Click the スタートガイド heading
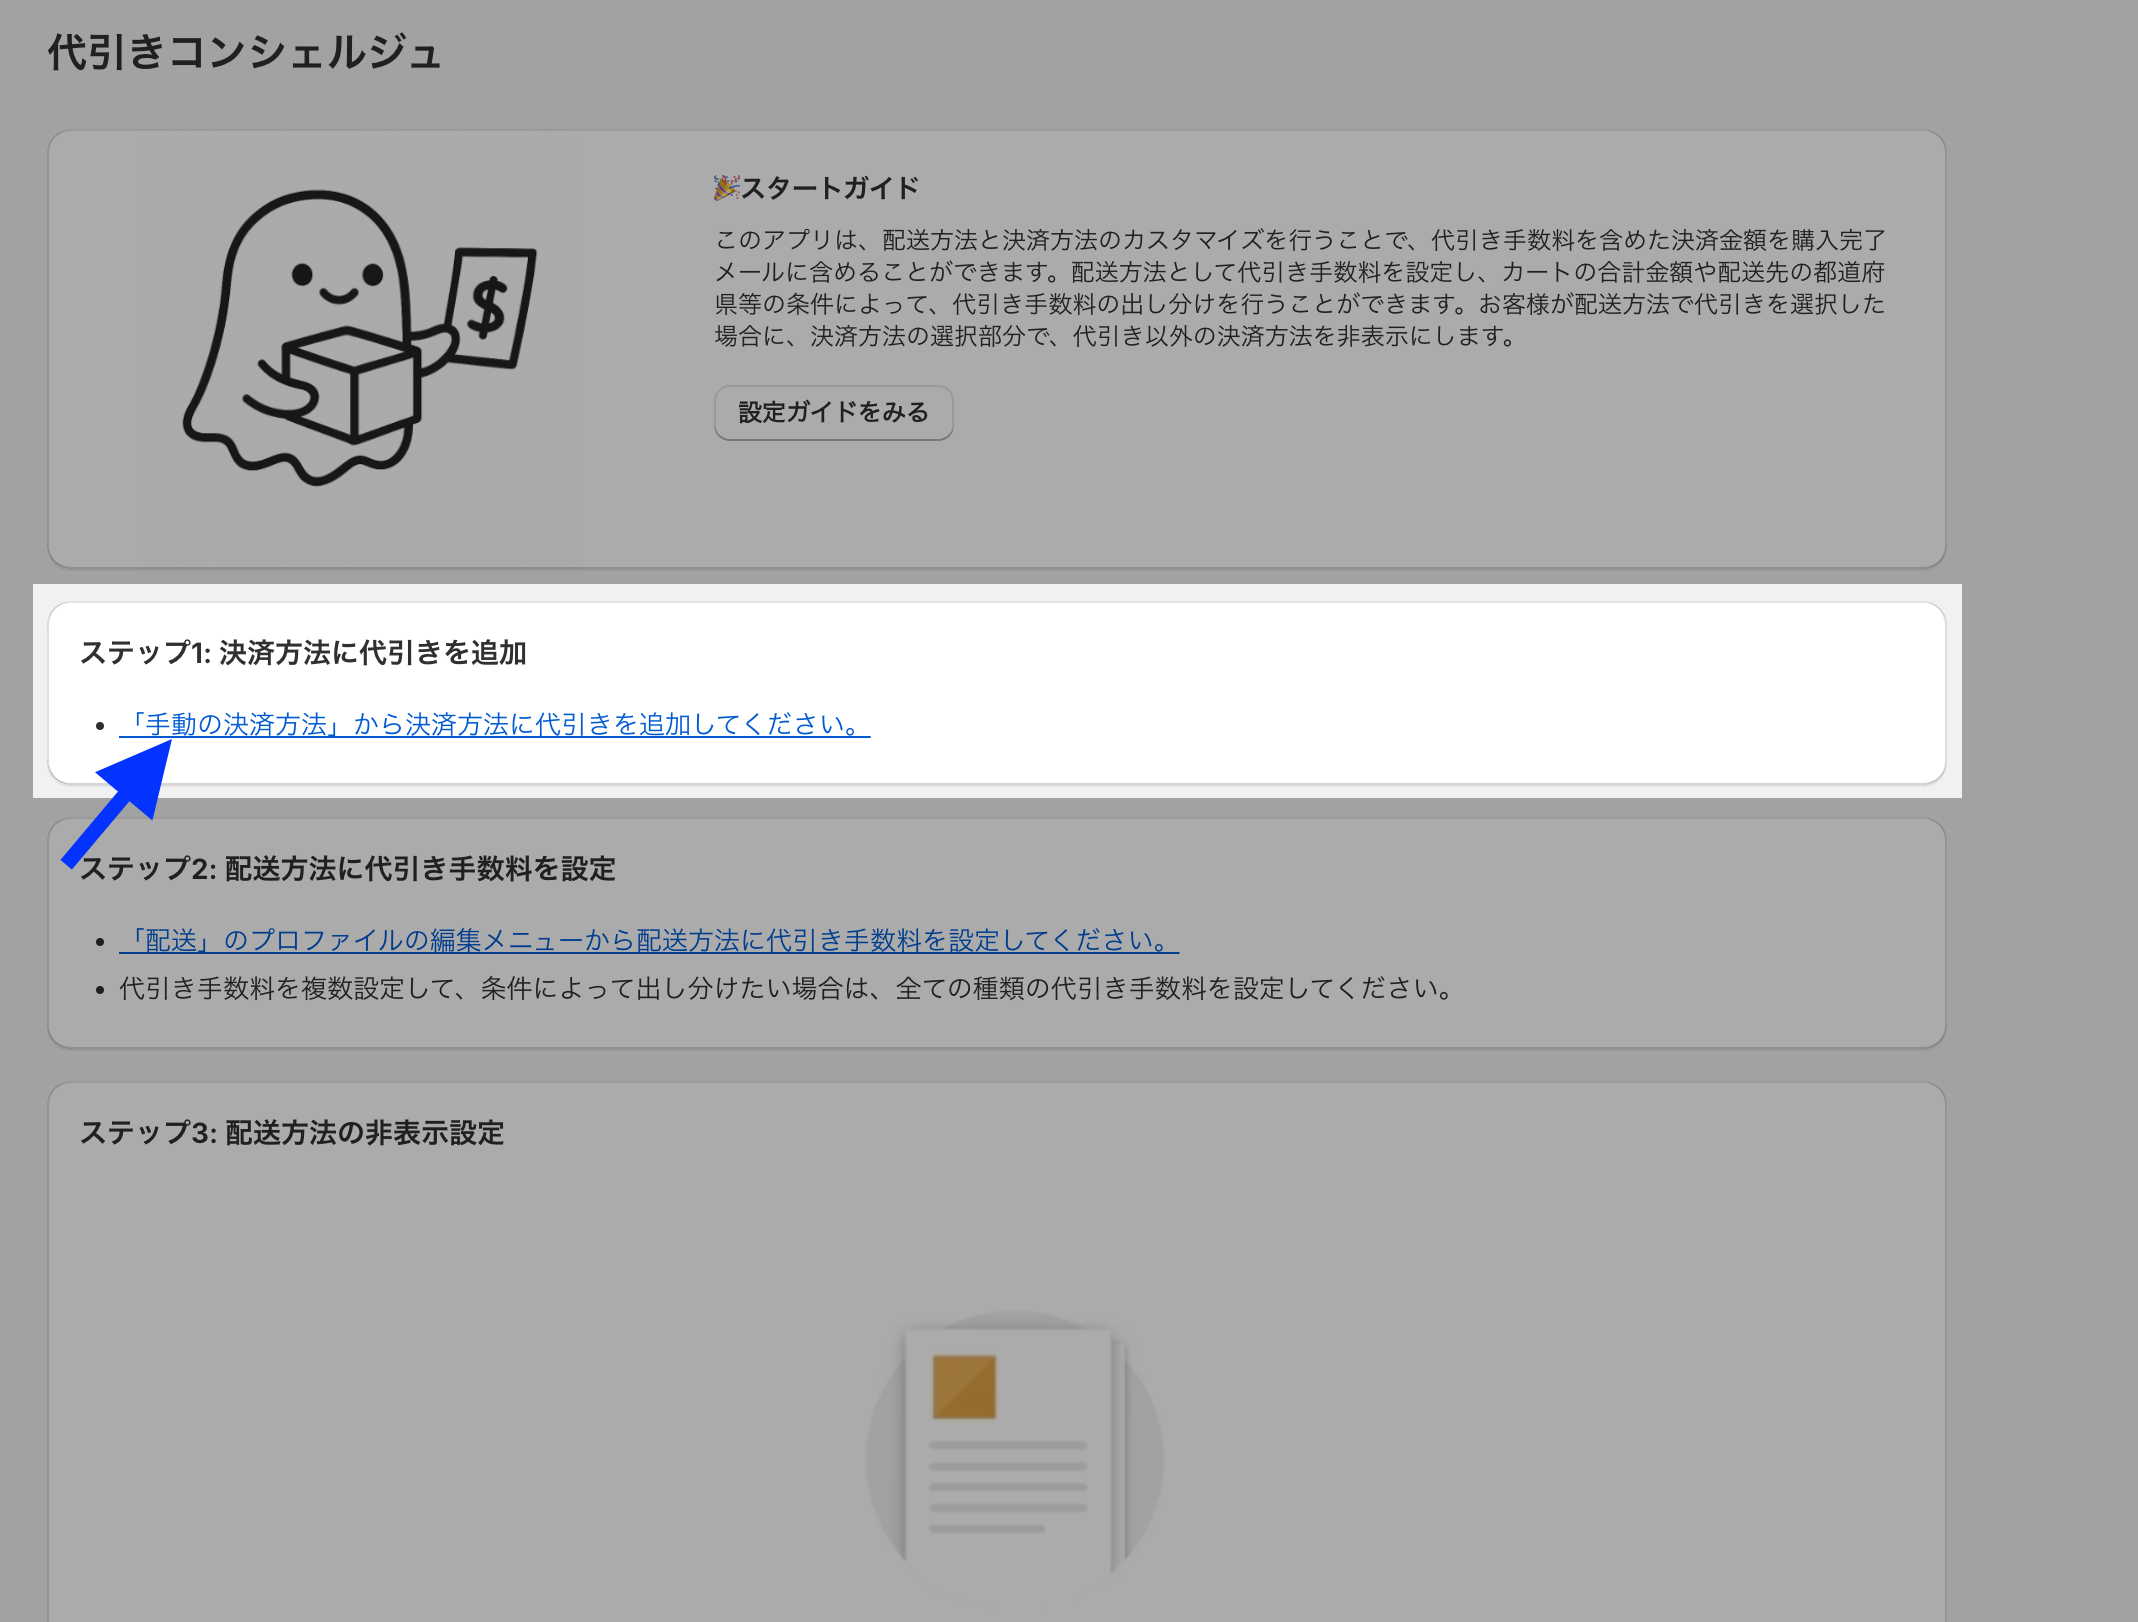The image size is (2138, 1622). point(830,187)
